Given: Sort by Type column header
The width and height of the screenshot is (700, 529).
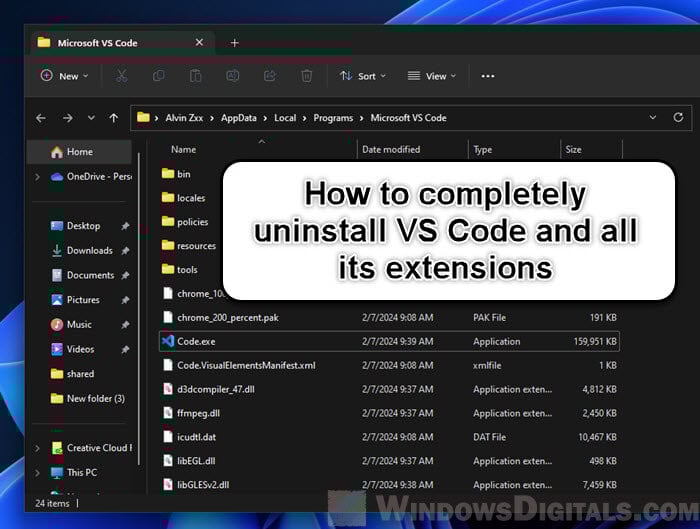Looking at the screenshot, I should (483, 150).
